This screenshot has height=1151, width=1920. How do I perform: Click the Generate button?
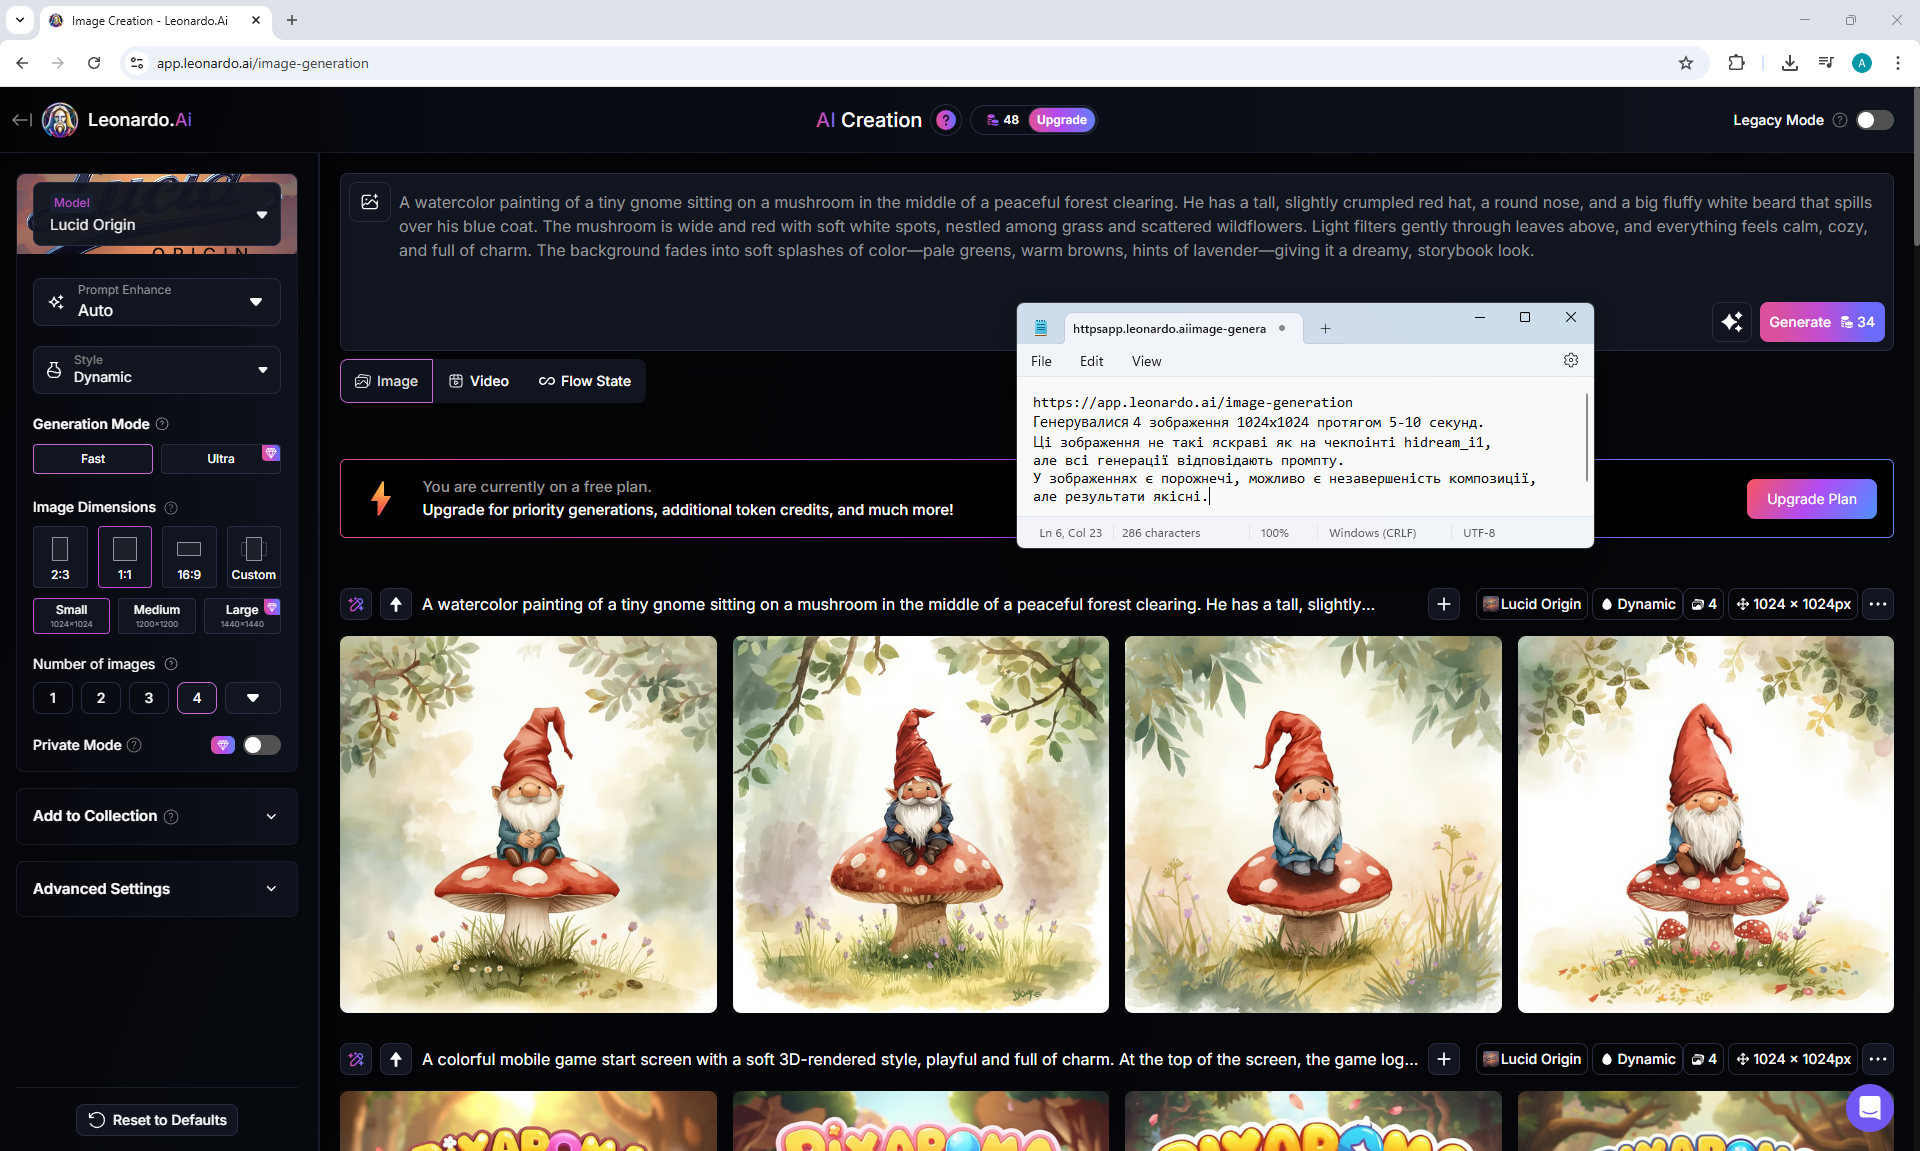(x=1821, y=322)
